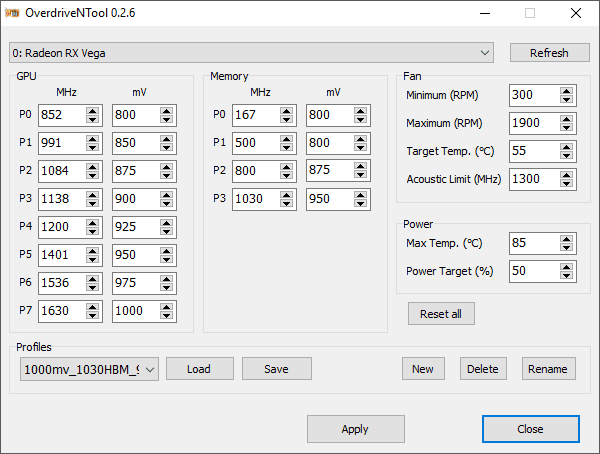600x454 pixels.
Task: Increase fan Maximum RPM up arrow
Action: coord(566,119)
